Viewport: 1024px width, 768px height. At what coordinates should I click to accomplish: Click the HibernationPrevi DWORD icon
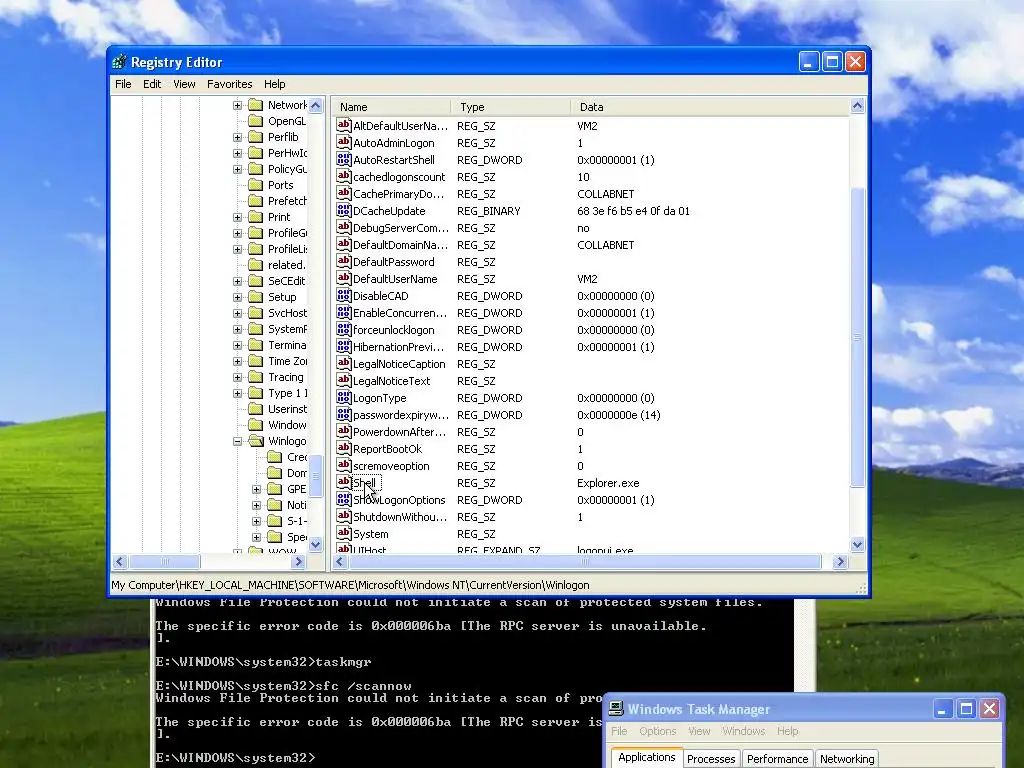coord(344,346)
